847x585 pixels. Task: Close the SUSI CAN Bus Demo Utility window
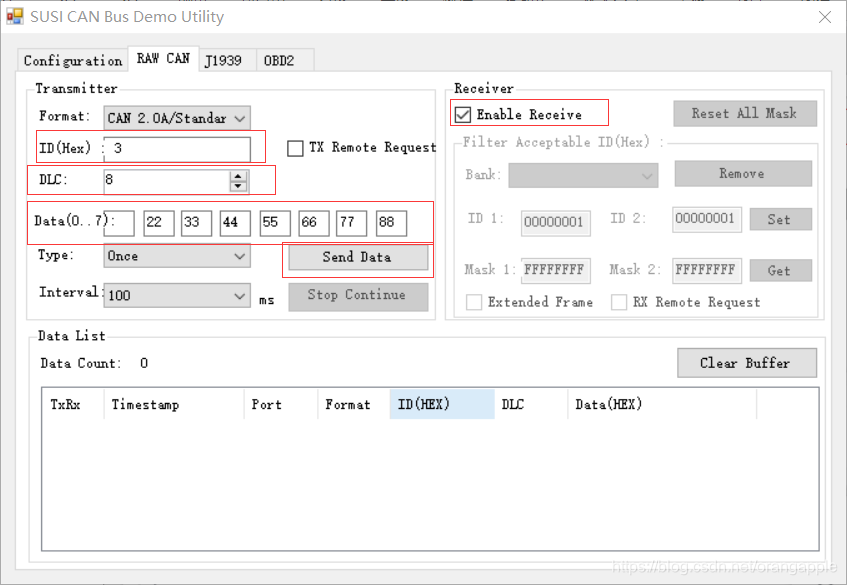[824, 17]
